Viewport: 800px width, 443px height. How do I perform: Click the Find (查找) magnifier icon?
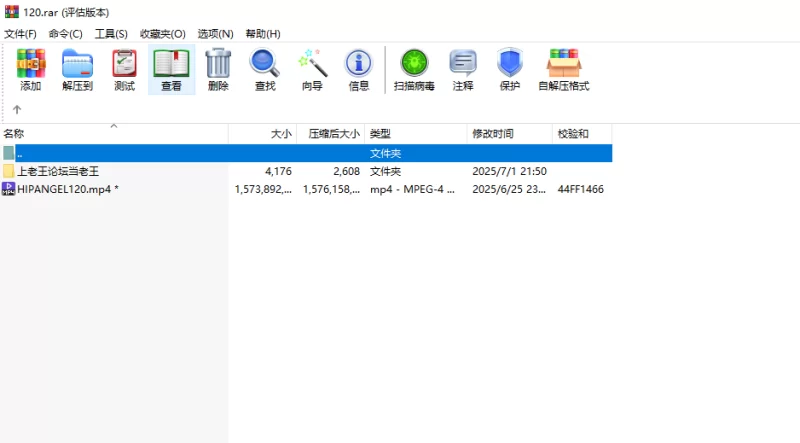[265, 63]
